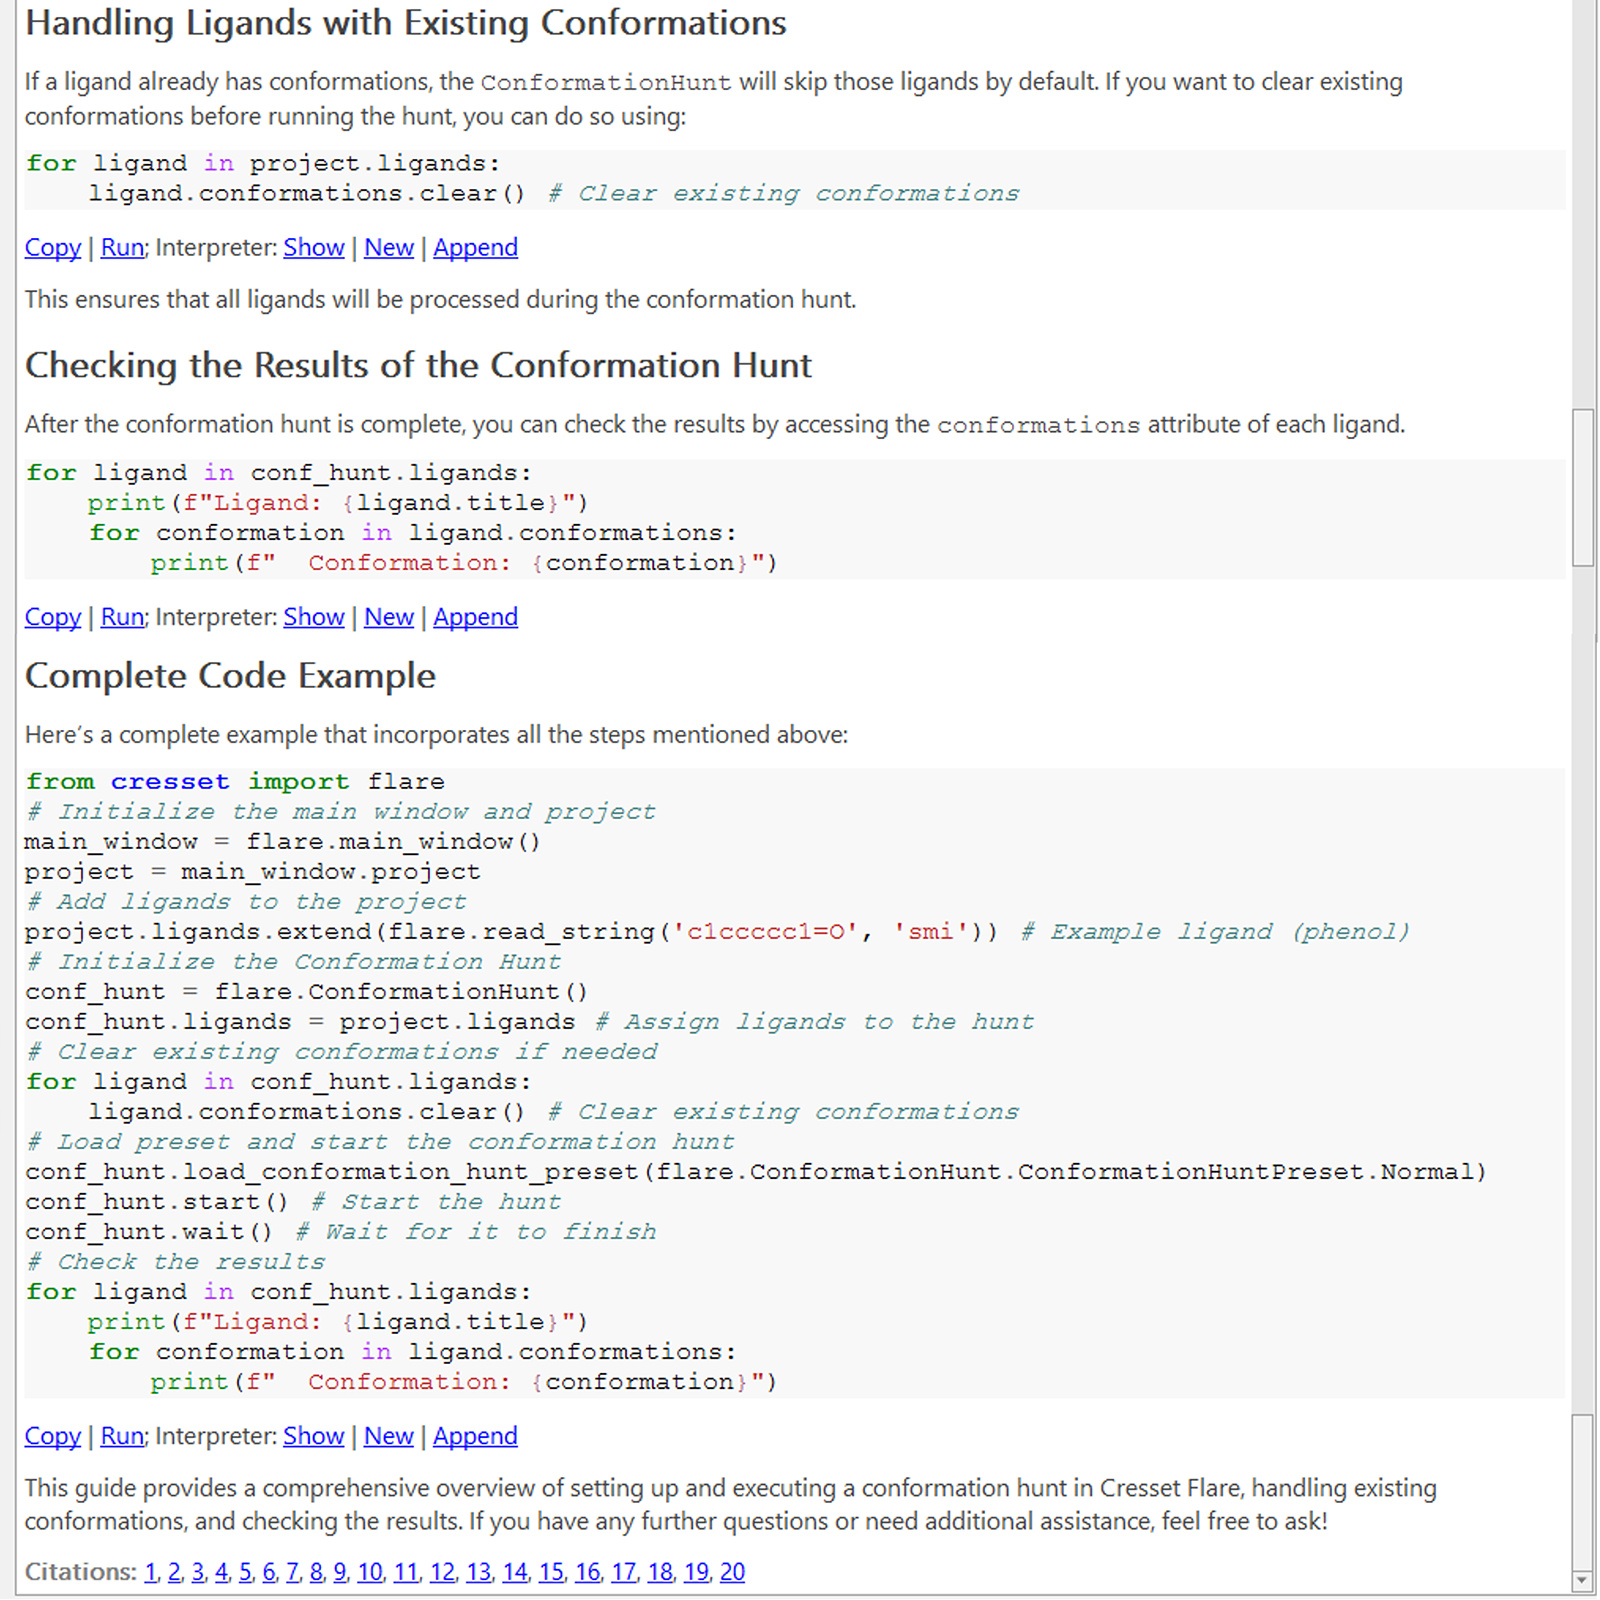Show interpreter for the clear conformations snippet
This screenshot has width=1600, height=1600.
313,247
